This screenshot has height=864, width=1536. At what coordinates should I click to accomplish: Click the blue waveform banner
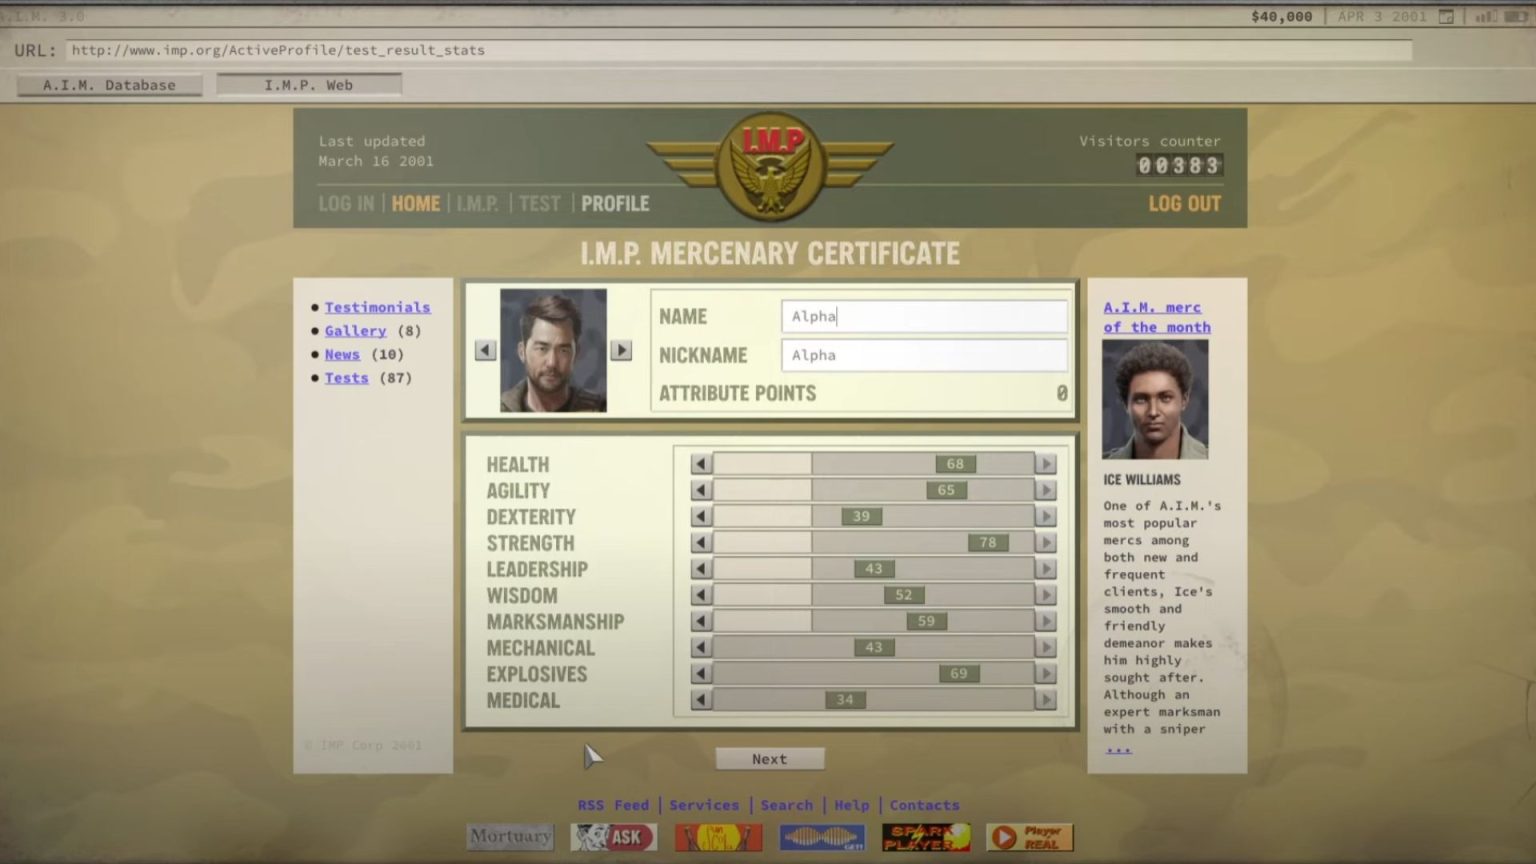pos(821,836)
